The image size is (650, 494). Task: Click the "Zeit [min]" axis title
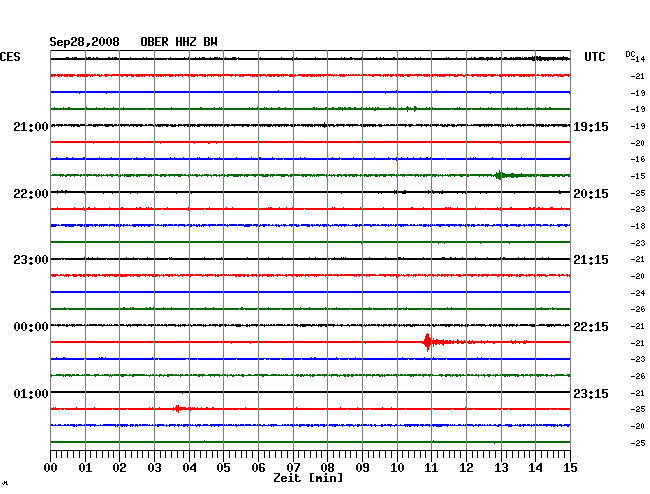point(308,478)
